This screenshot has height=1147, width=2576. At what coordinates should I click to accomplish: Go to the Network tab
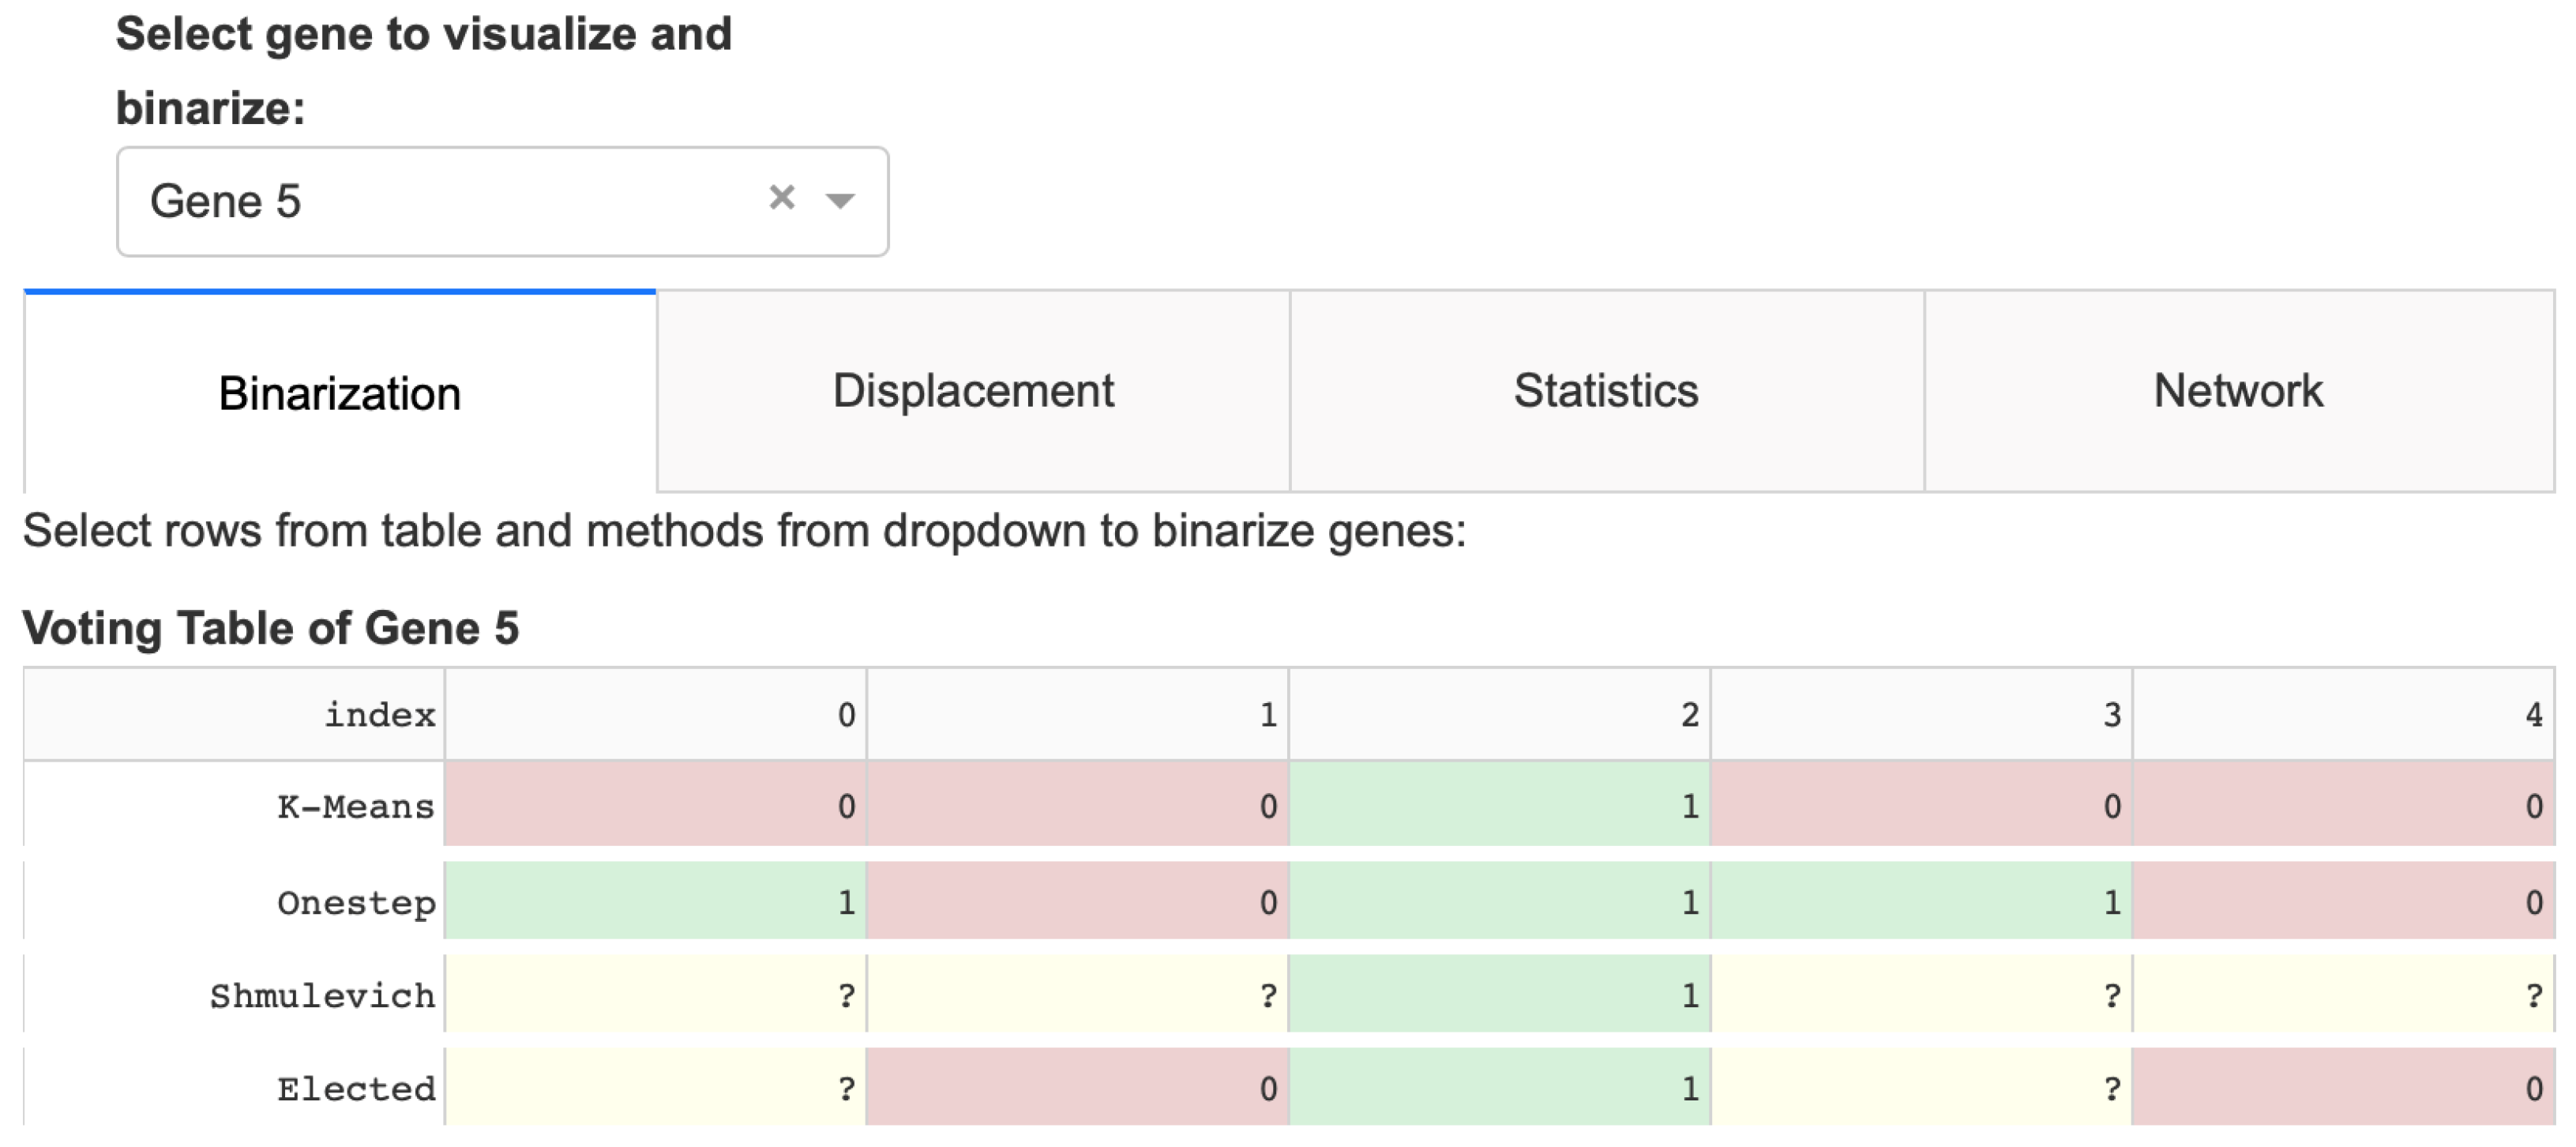point(2238,391)
